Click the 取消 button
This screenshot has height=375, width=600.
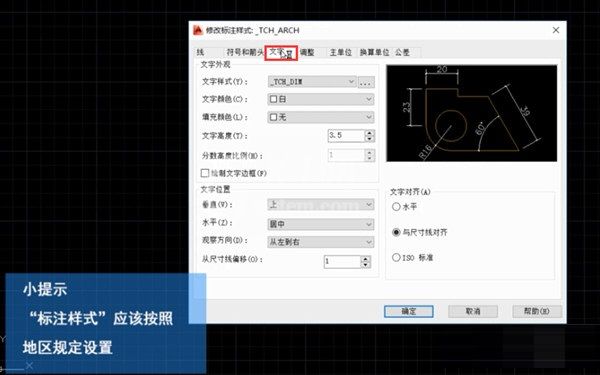(x=473, y=311)
